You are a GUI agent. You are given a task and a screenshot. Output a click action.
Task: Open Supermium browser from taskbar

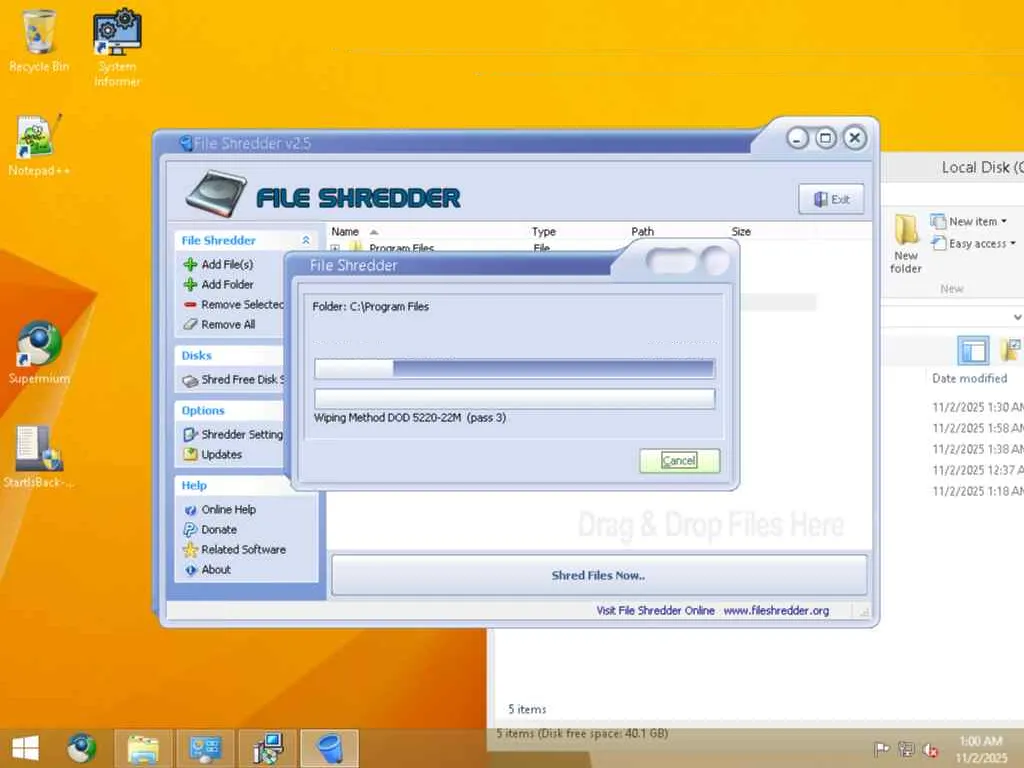(82, 748)
